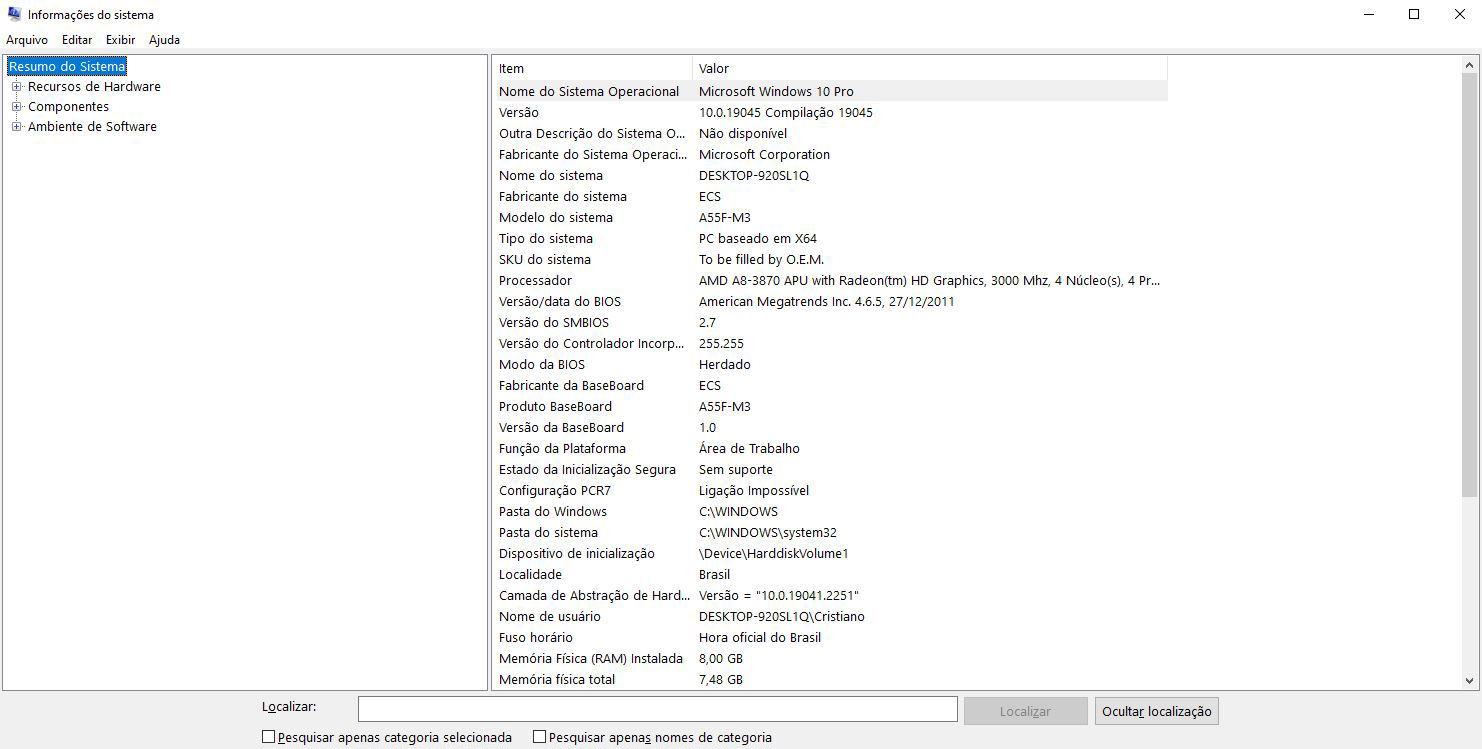
Task: Click AMD A8-3870 APU processor value
Action: coord(930,280)
